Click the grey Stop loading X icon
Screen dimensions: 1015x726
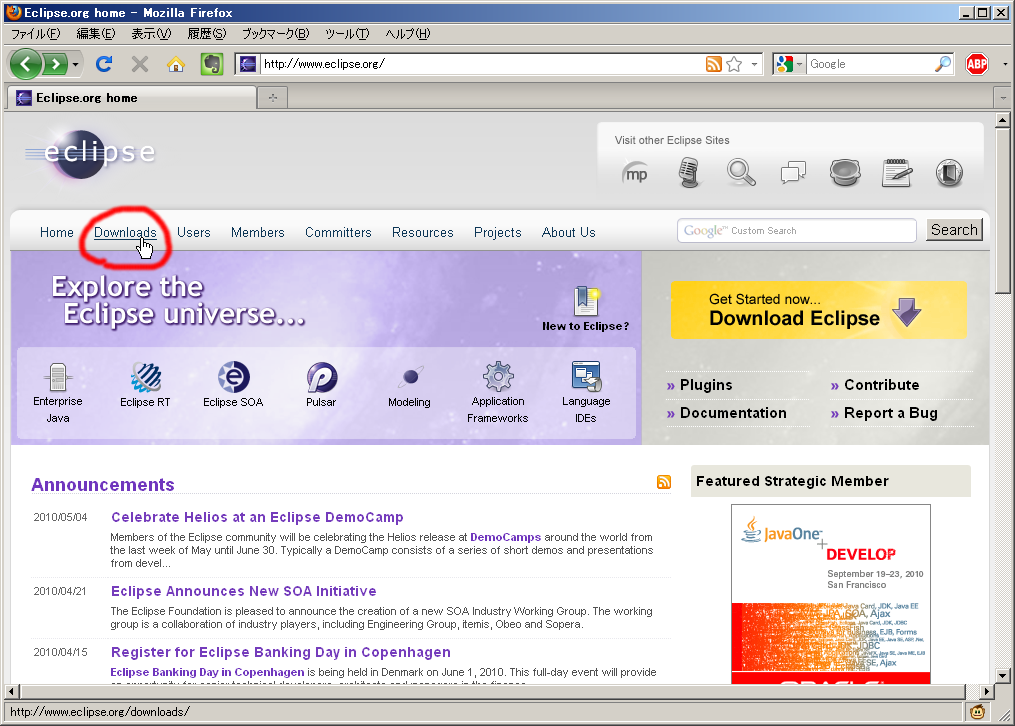pyautogui.click(x=140, y=64)
